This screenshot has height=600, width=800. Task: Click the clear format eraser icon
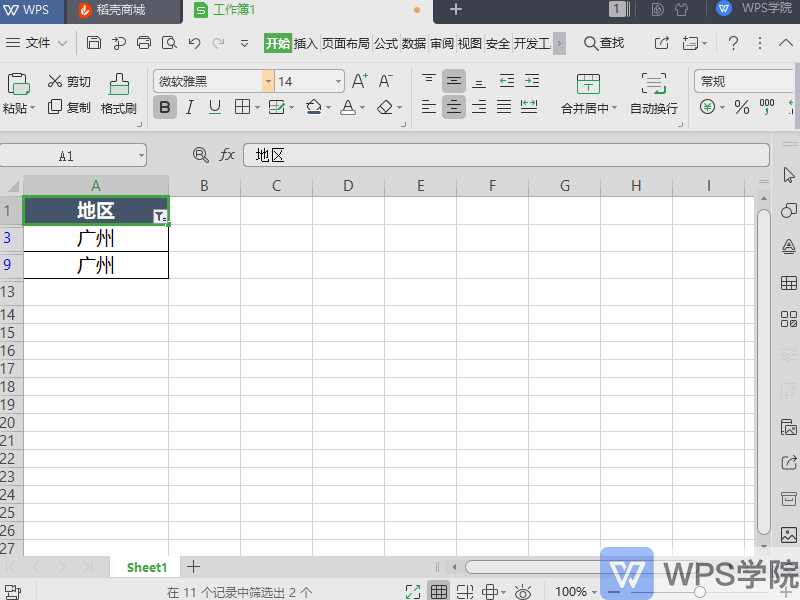[x=385, y=107]
